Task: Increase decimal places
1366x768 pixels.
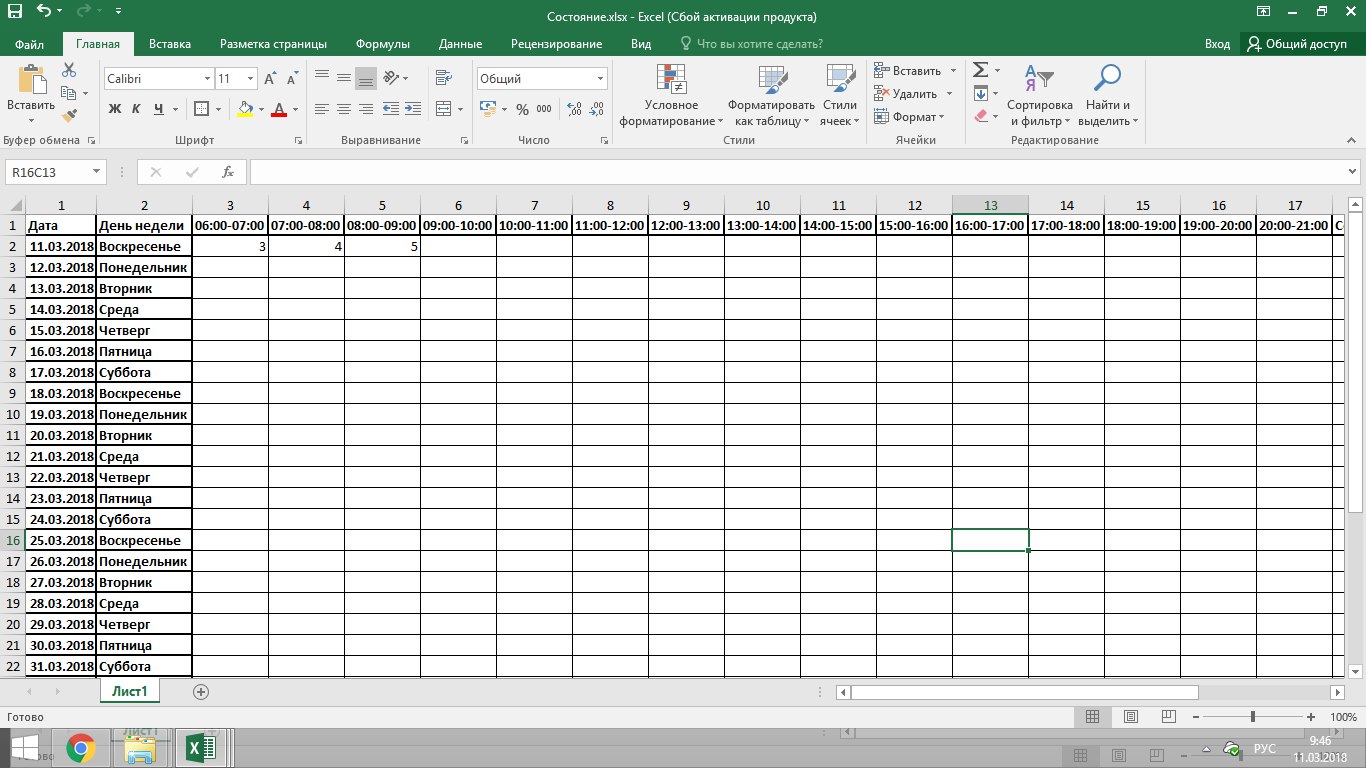Action: click(x=575, y=109)
